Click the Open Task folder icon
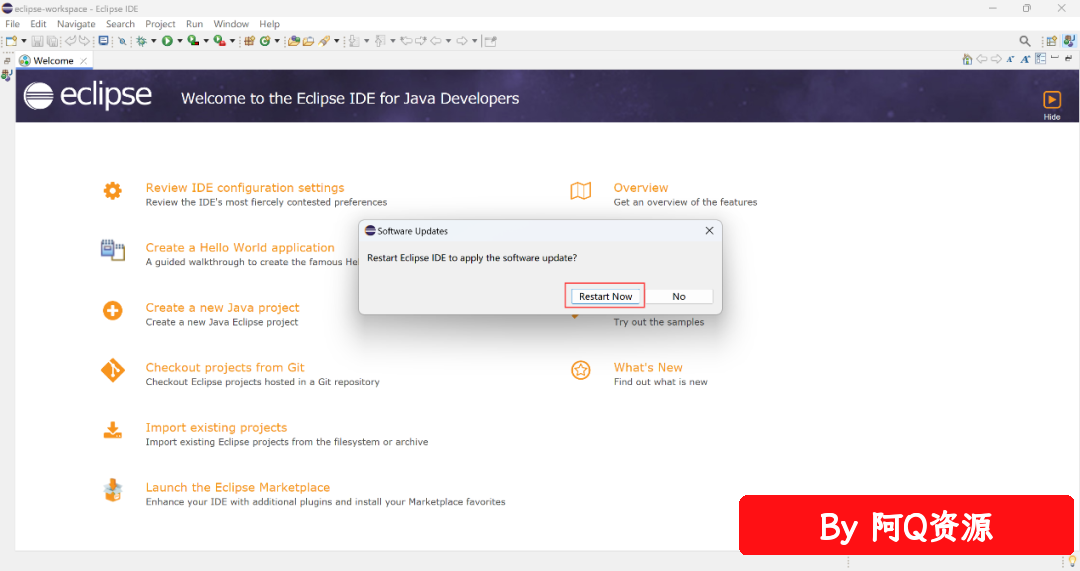The width and height of the screenshot is (1080, 571). coord(308,41)
